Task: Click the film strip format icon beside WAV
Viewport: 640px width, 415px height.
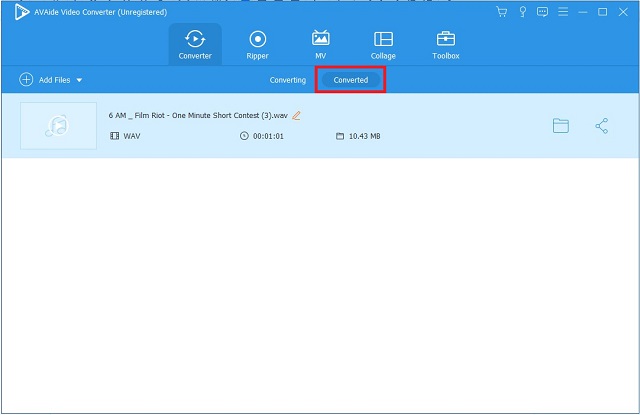Action: [x=115, y=136]
